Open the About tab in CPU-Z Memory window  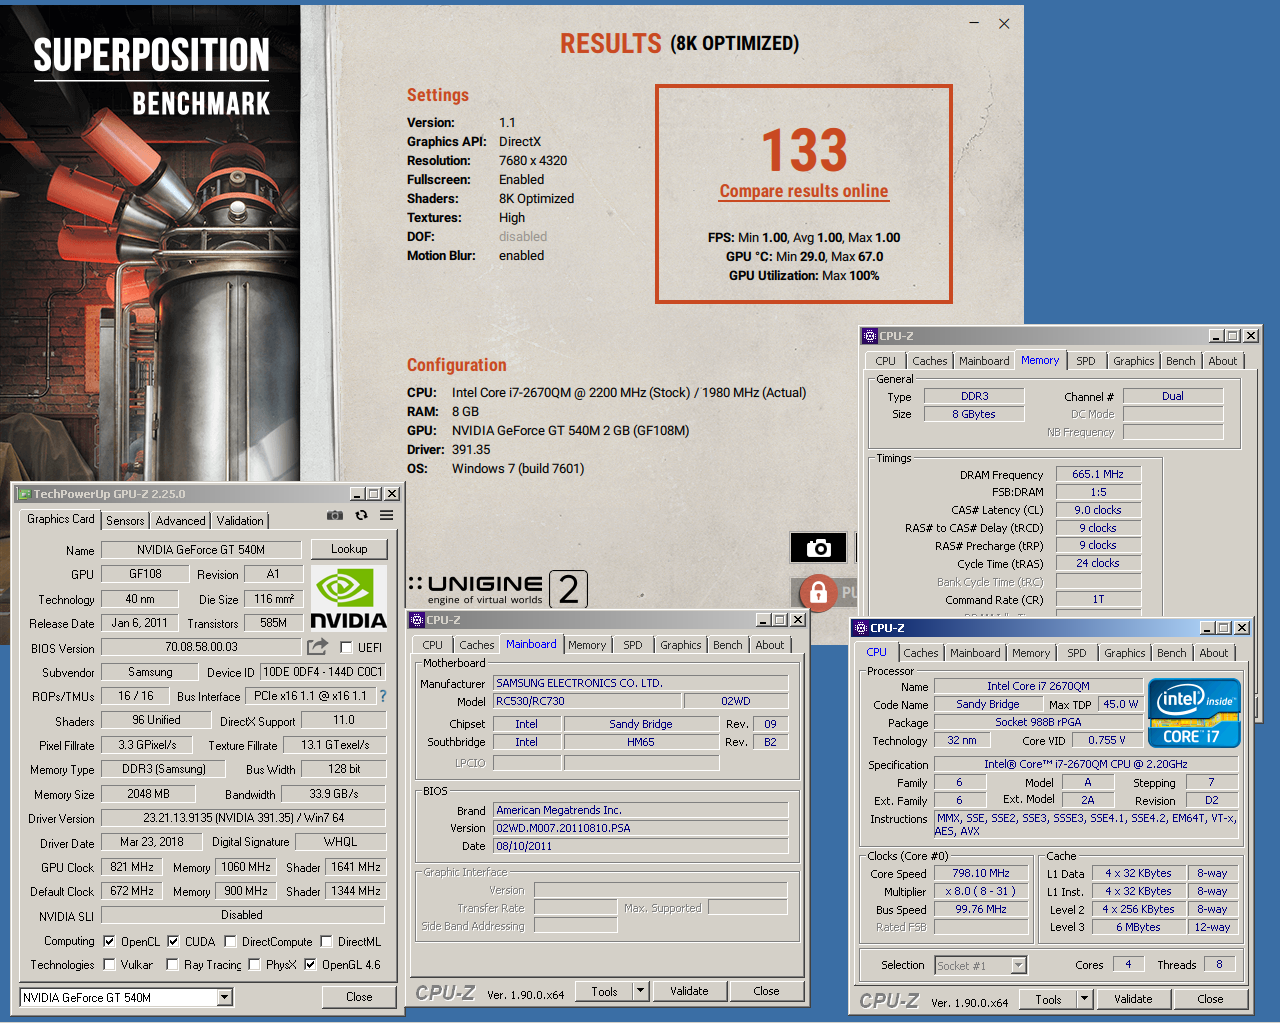(x=1222, y=361)
